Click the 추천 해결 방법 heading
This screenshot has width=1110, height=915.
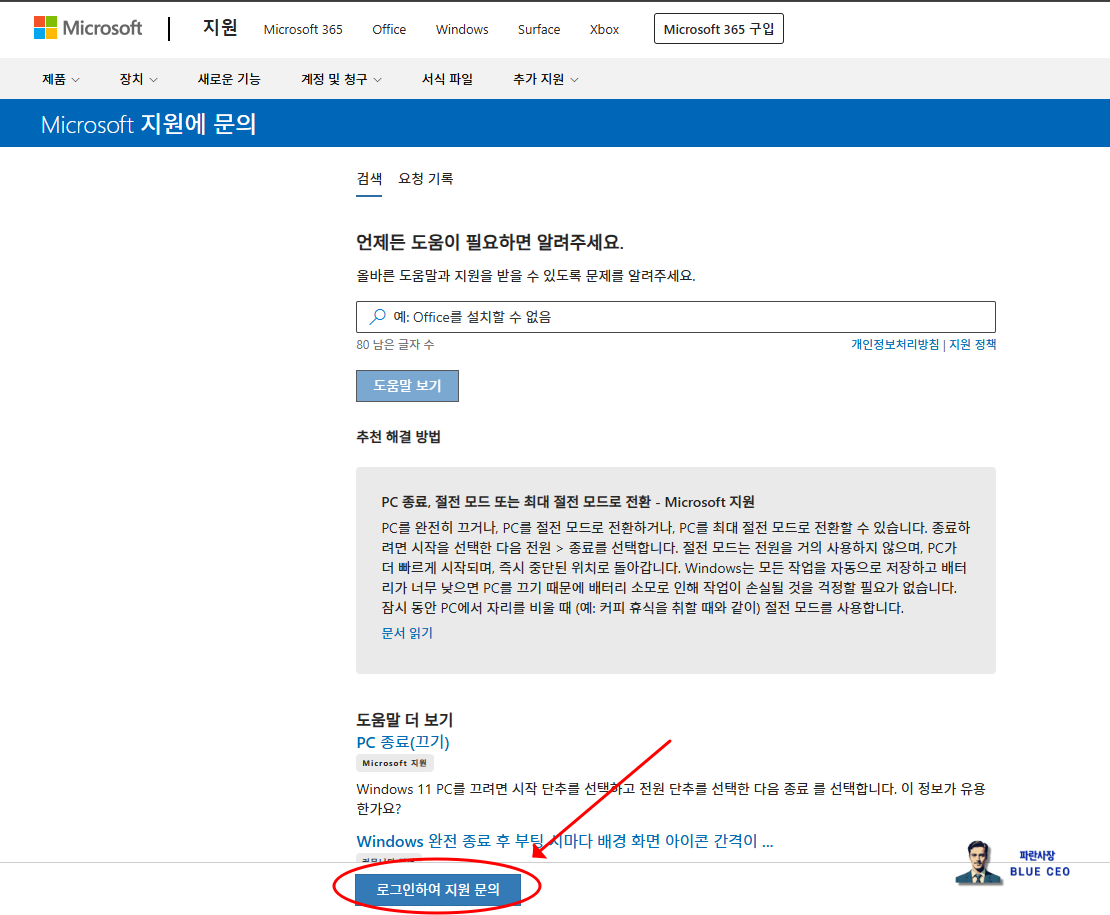[x=399, y=437]
